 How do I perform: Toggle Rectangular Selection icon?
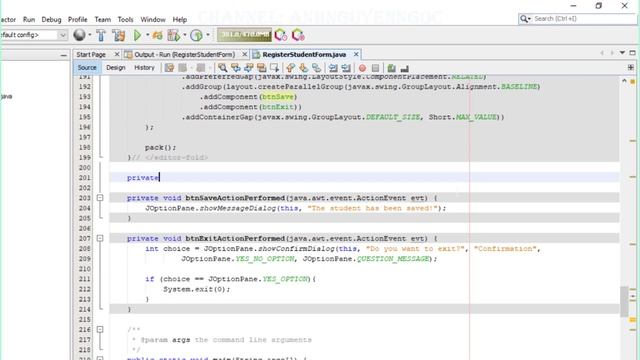tap(275, 68)
